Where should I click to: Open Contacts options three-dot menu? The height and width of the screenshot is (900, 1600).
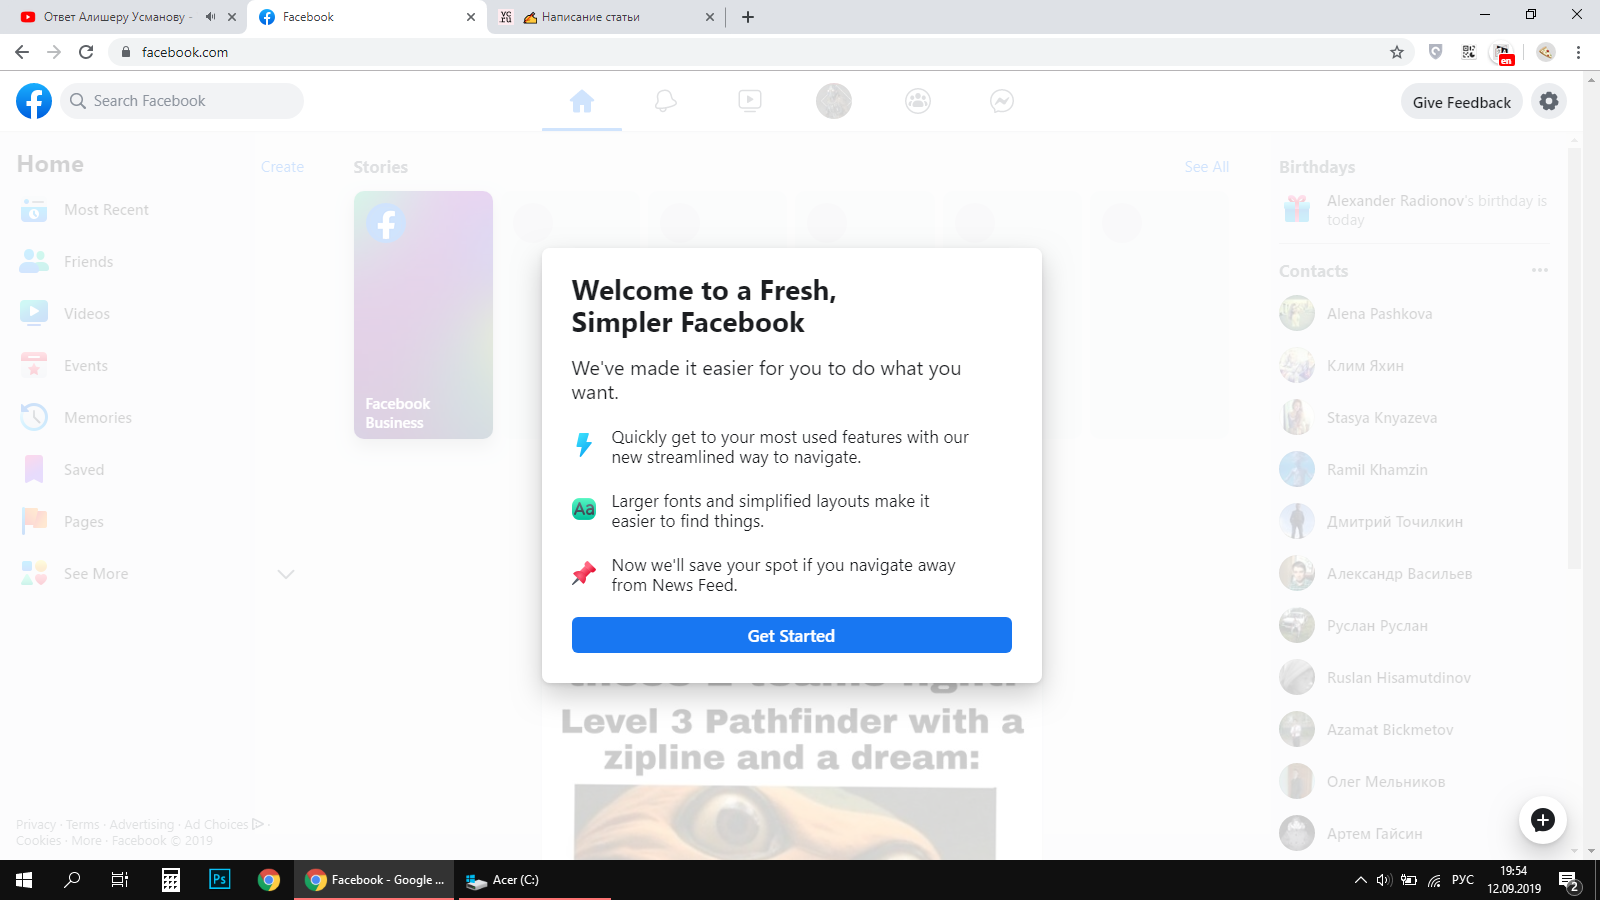click(x=1540, y=271)
